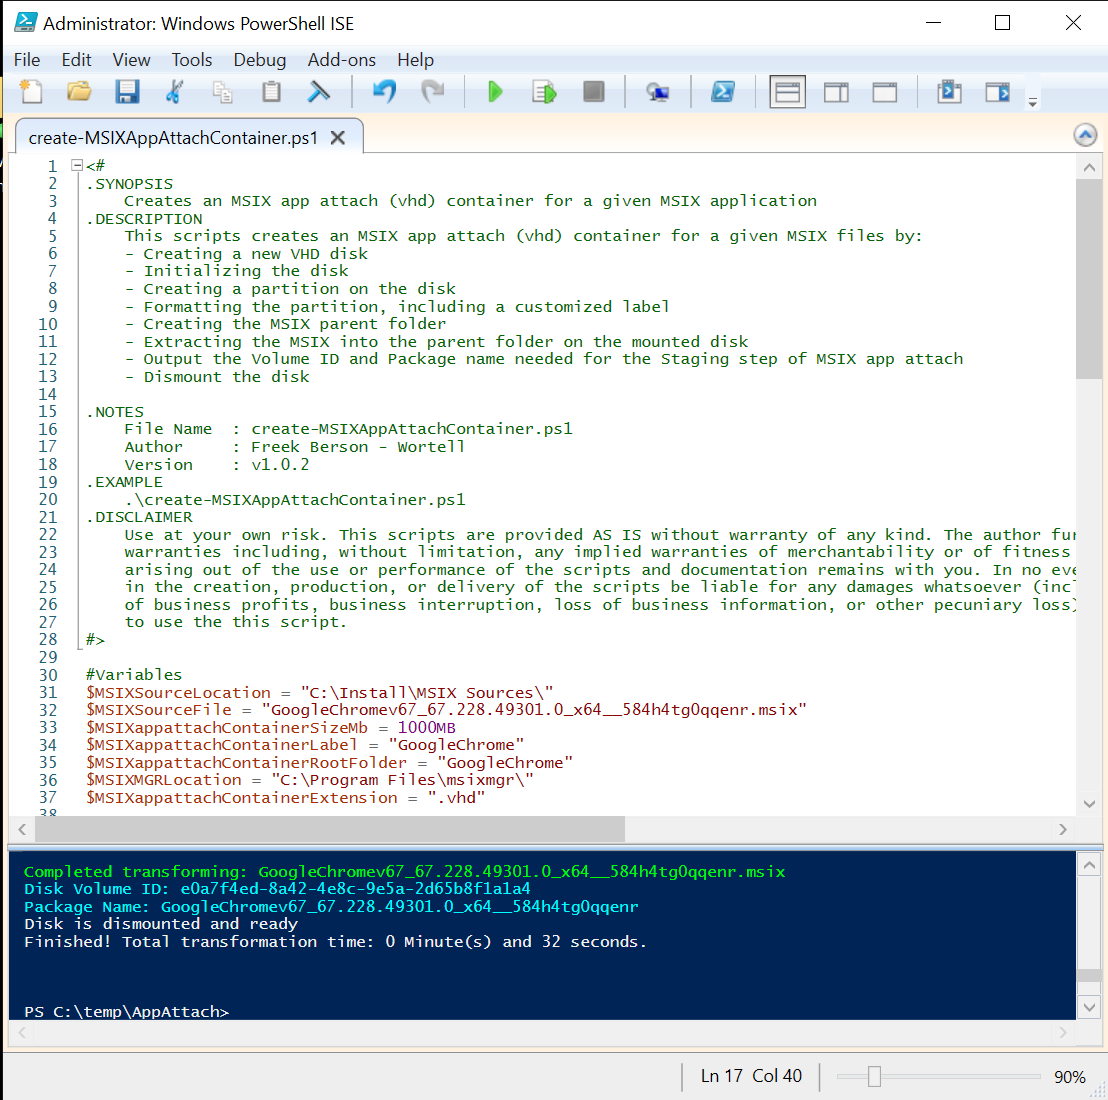
Task: Show the command add-on pane icon
Action: point(998,92)
